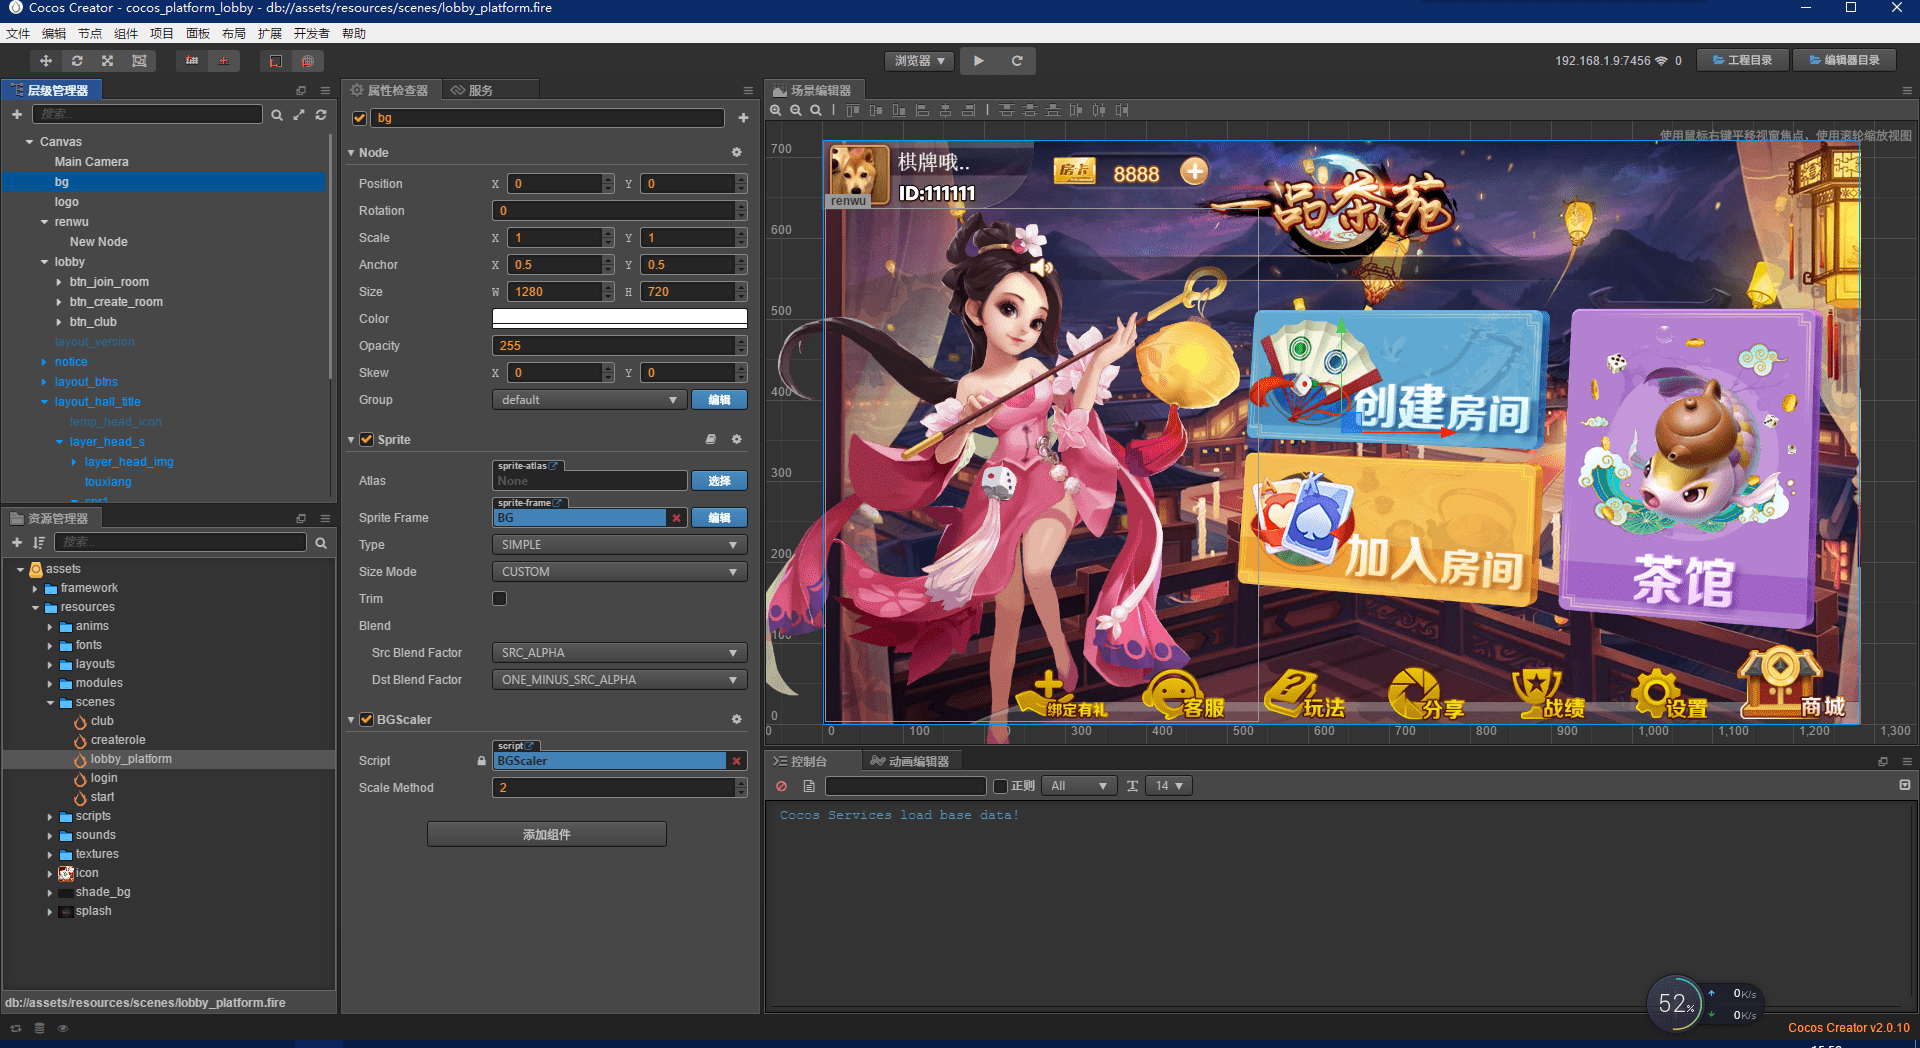This screenshot has height=1048, width=1920.
Task: Create new asset with plus icon
Action: coord(17,542)
